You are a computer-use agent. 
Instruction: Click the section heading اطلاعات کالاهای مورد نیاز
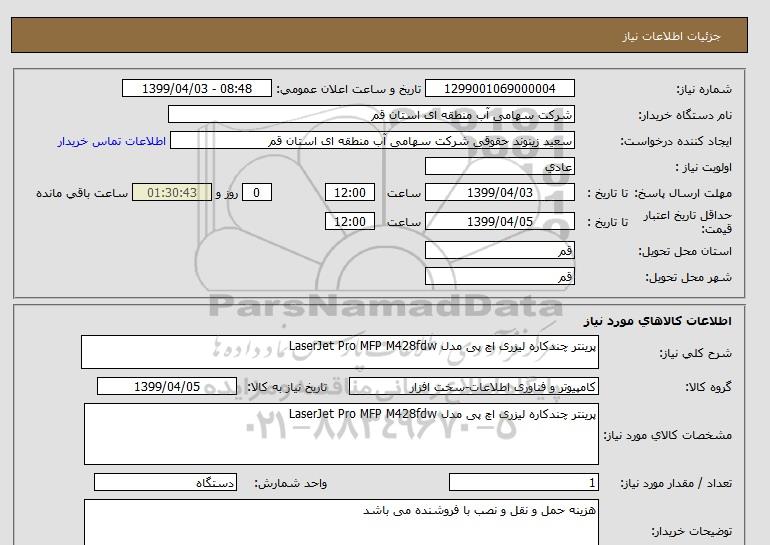coord(658,321)
